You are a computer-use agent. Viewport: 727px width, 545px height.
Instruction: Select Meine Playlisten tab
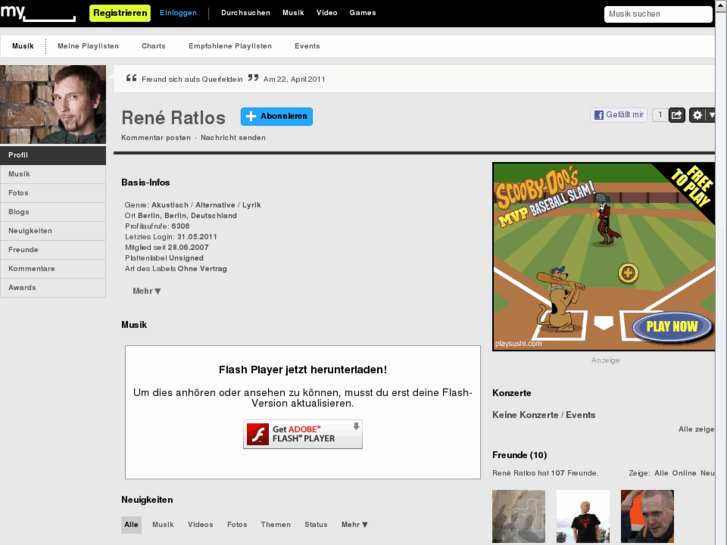pyautogui.click(x=88, y=46)
